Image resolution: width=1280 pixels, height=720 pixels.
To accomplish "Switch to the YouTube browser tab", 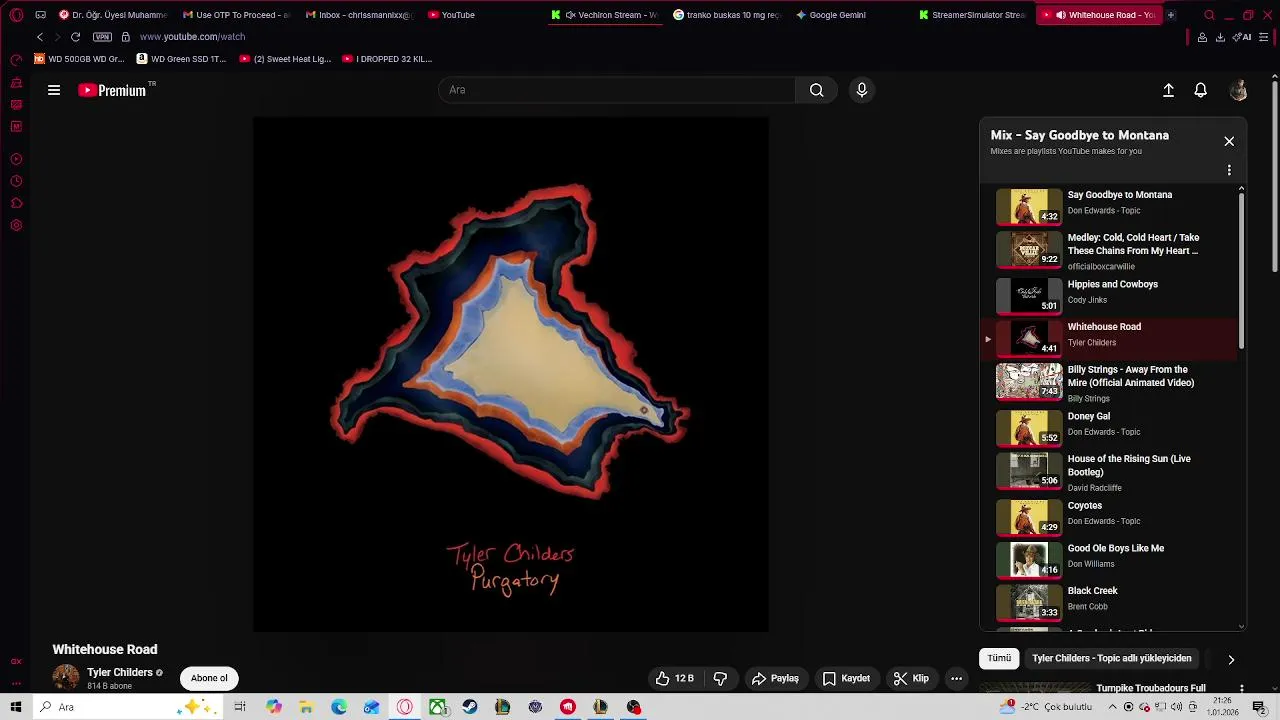I will (451, 15).
